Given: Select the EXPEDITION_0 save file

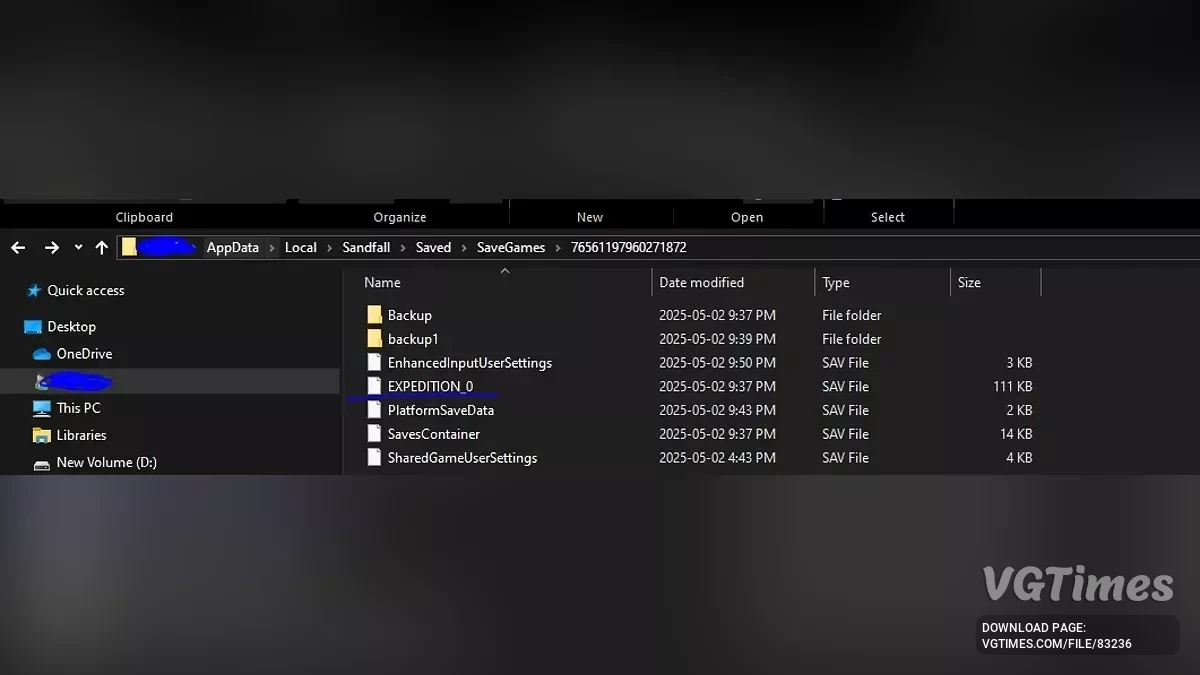Looking at the screenshot, I should coord(430,386).
